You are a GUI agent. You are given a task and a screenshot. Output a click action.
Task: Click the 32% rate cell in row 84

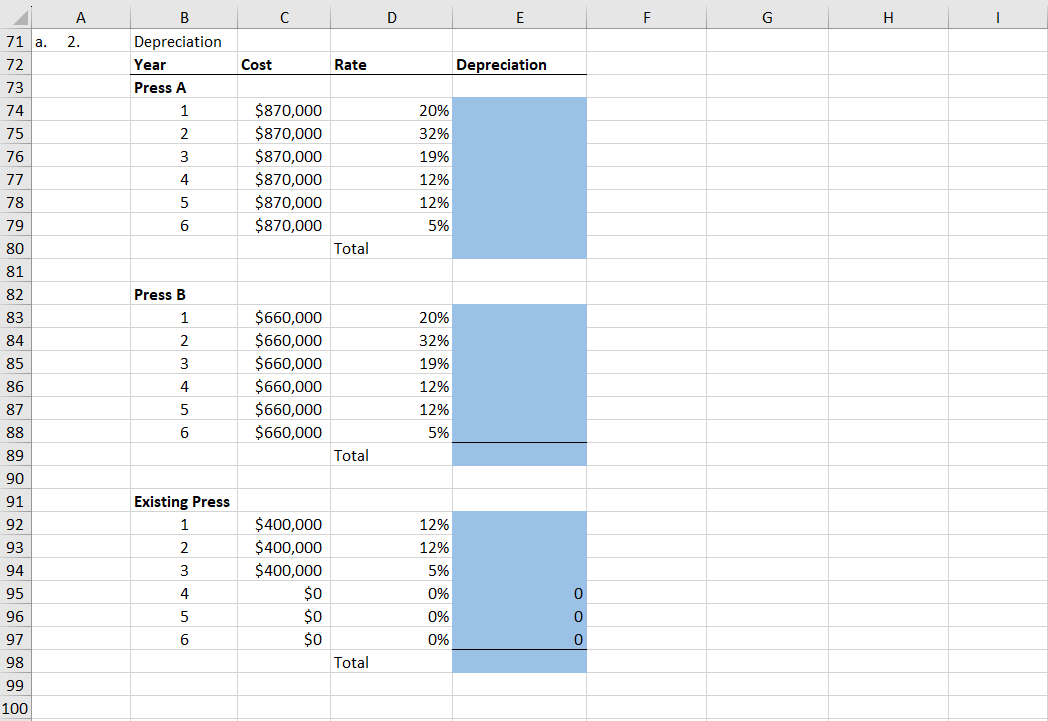click(392, 340)
